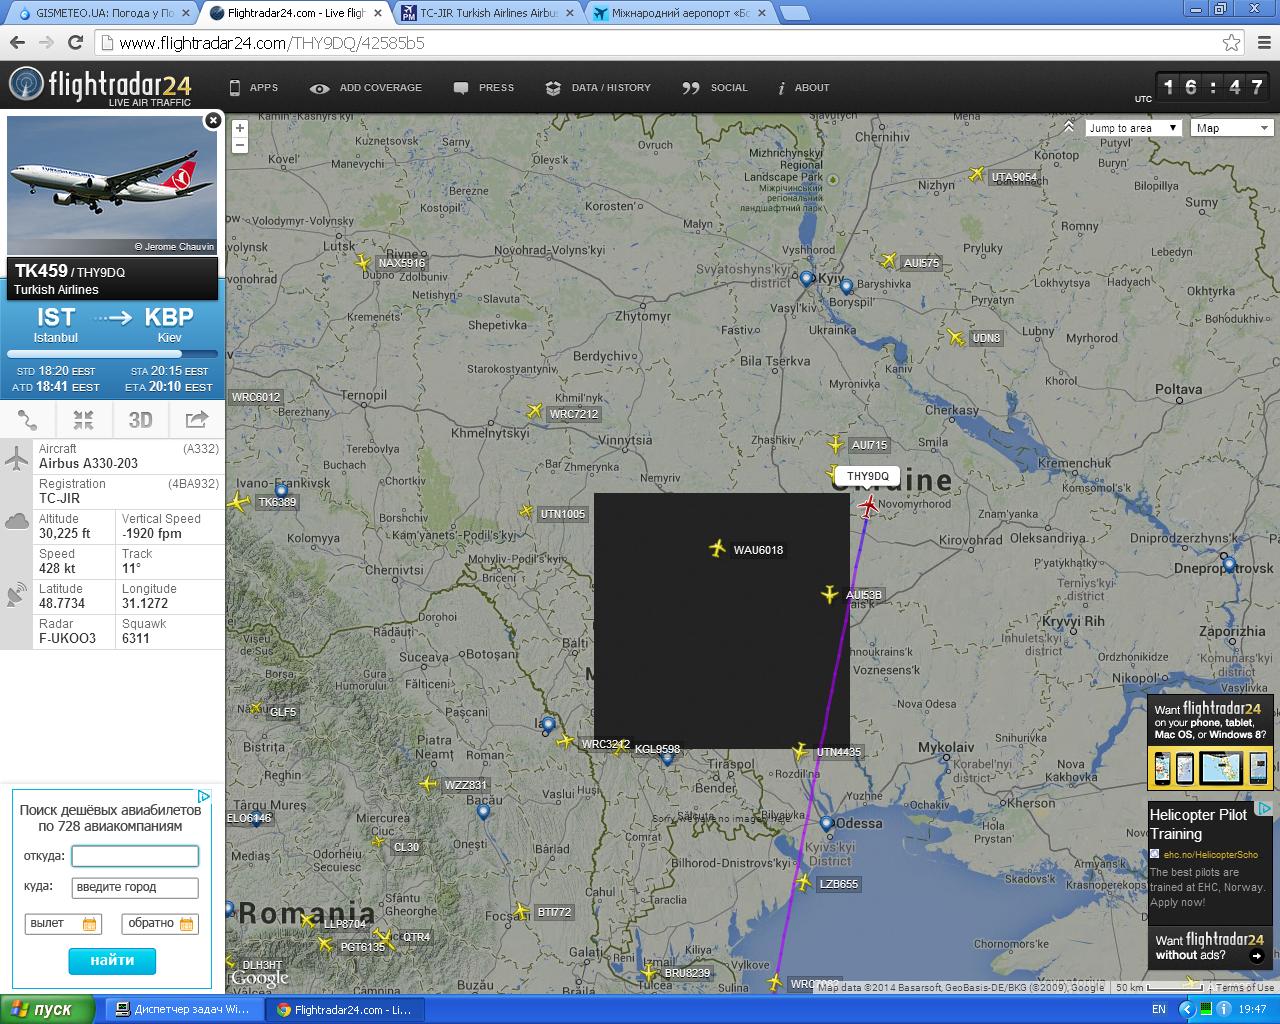Click the найти search button
This screenshot has width=1280, height=1024.
(x=112, y=960)
